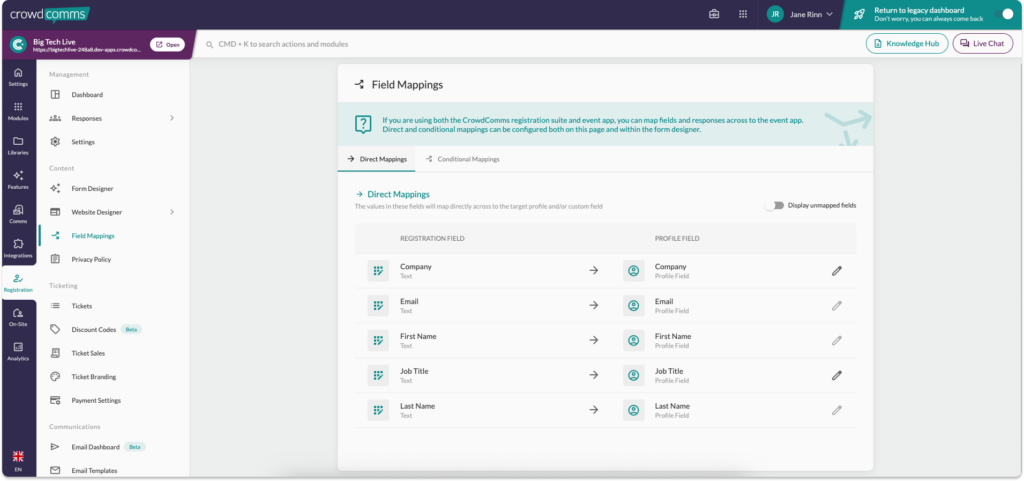Open the Modules section in left rail
Screen dimensions: 1024x481
tap(18, 111)
